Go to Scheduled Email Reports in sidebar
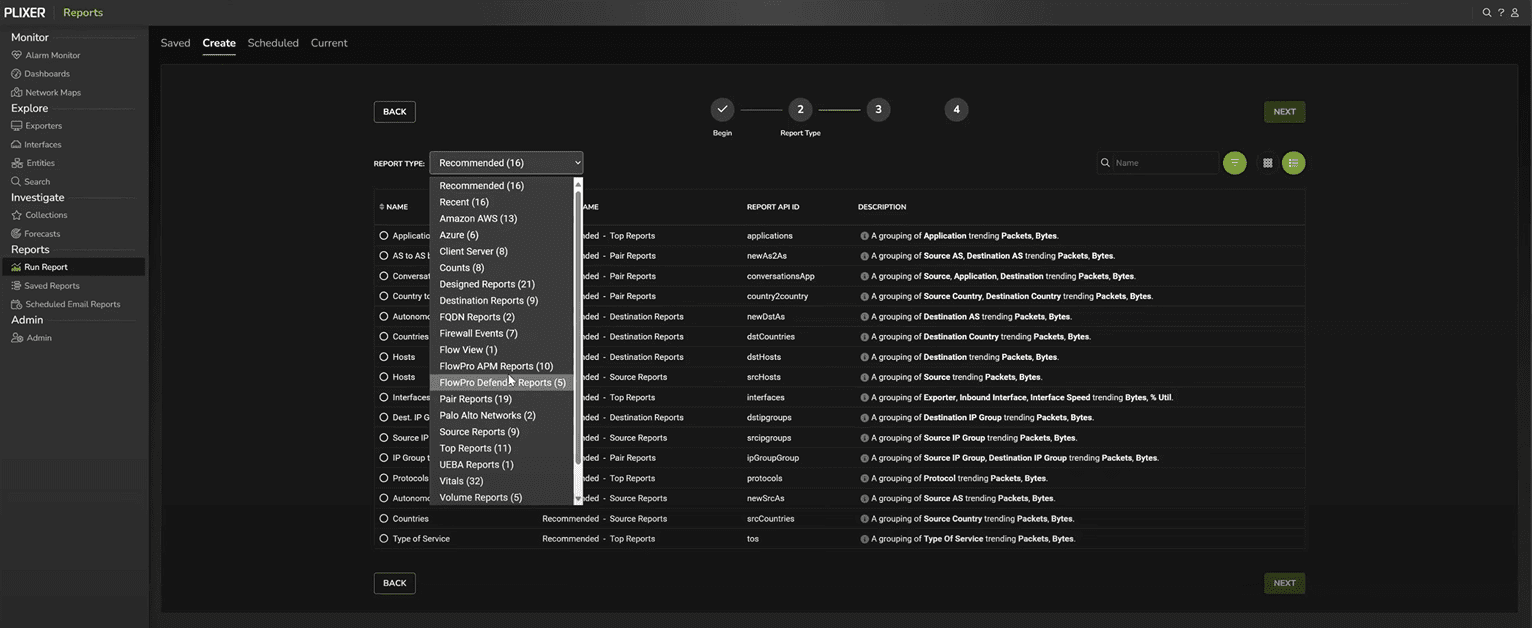The width and height of the screenshot is (1532, 628). [x=71, y=304]
